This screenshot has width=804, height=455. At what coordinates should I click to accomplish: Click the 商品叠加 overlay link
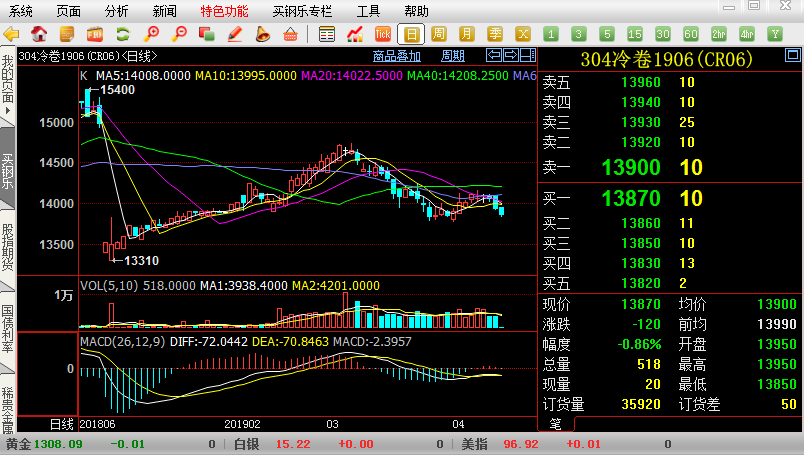[397, 55]
